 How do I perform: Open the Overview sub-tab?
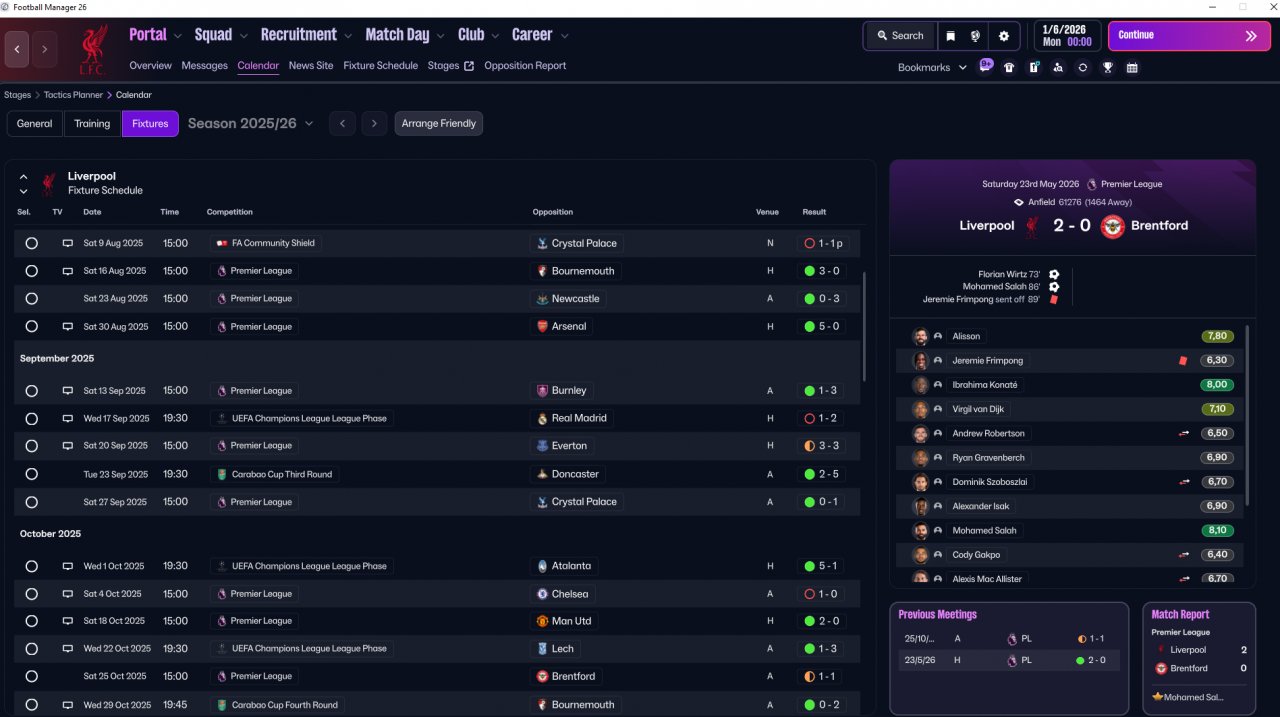(150, 66)
